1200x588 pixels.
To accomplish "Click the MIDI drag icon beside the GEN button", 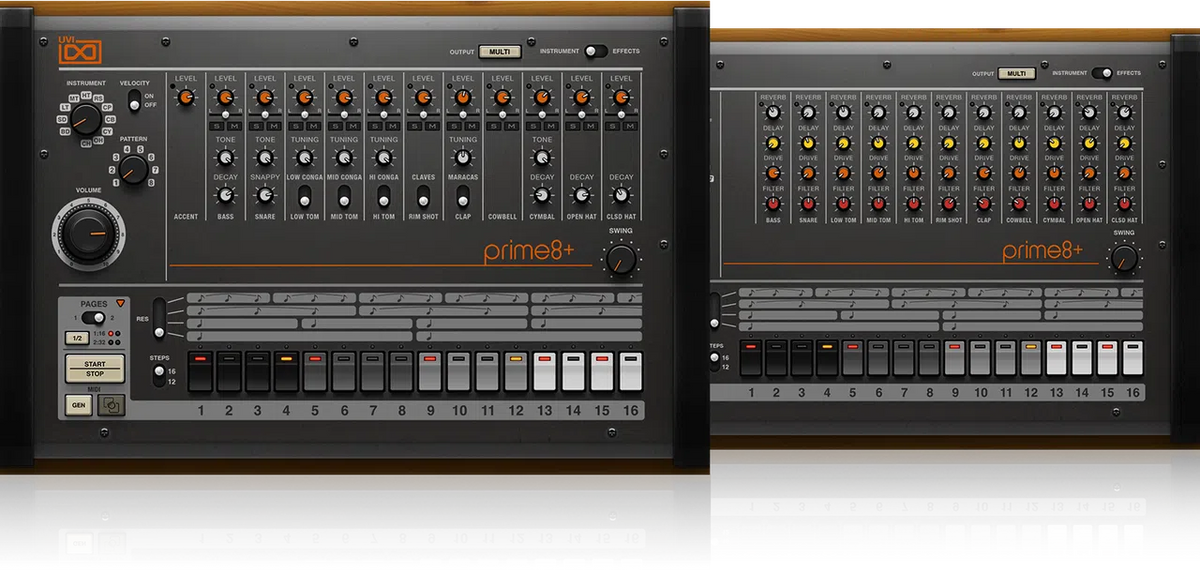I will tap(111, 405).
